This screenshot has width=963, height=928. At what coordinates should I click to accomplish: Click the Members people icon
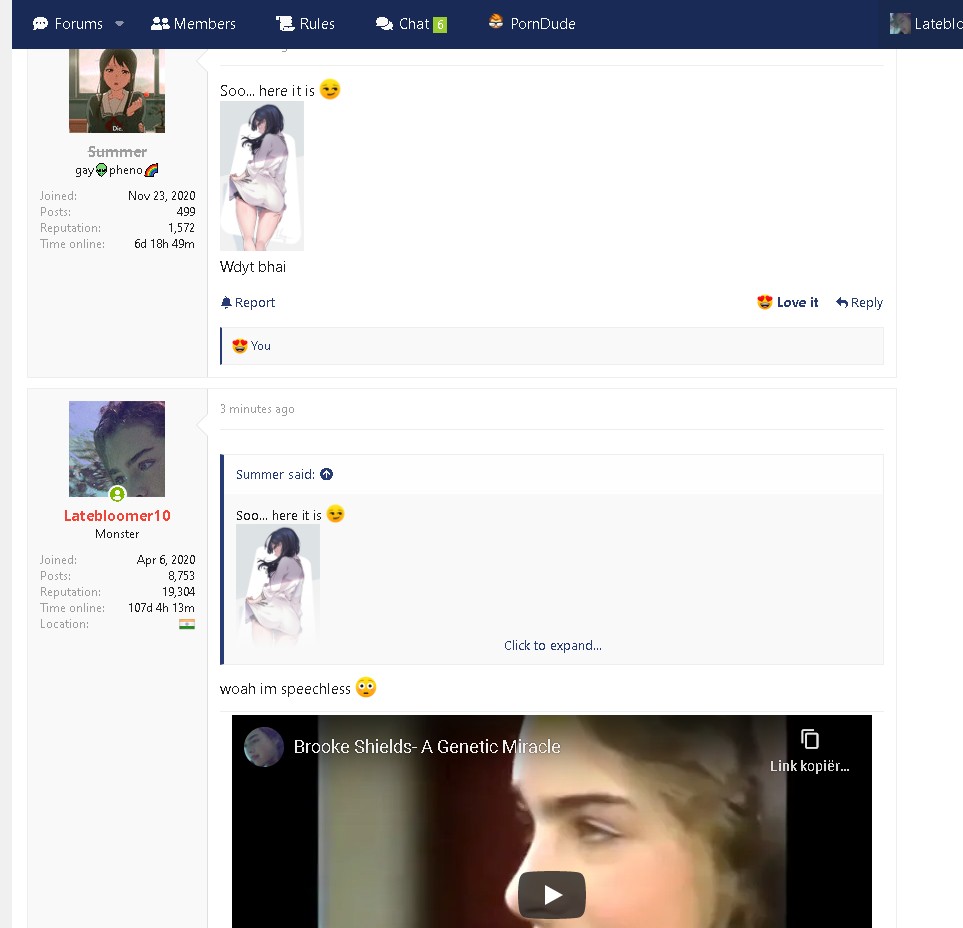pos(160,23)
